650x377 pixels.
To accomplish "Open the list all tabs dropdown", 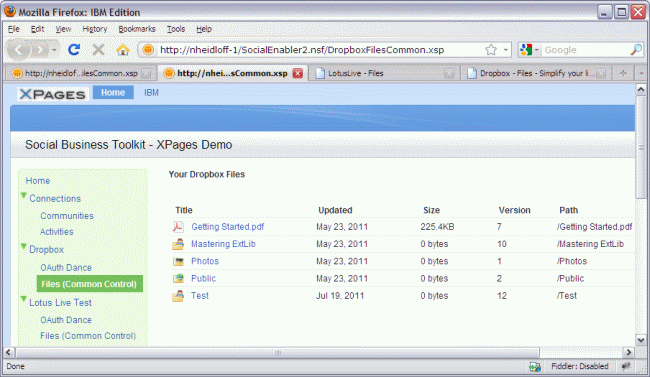I will (x=641, y=73).
